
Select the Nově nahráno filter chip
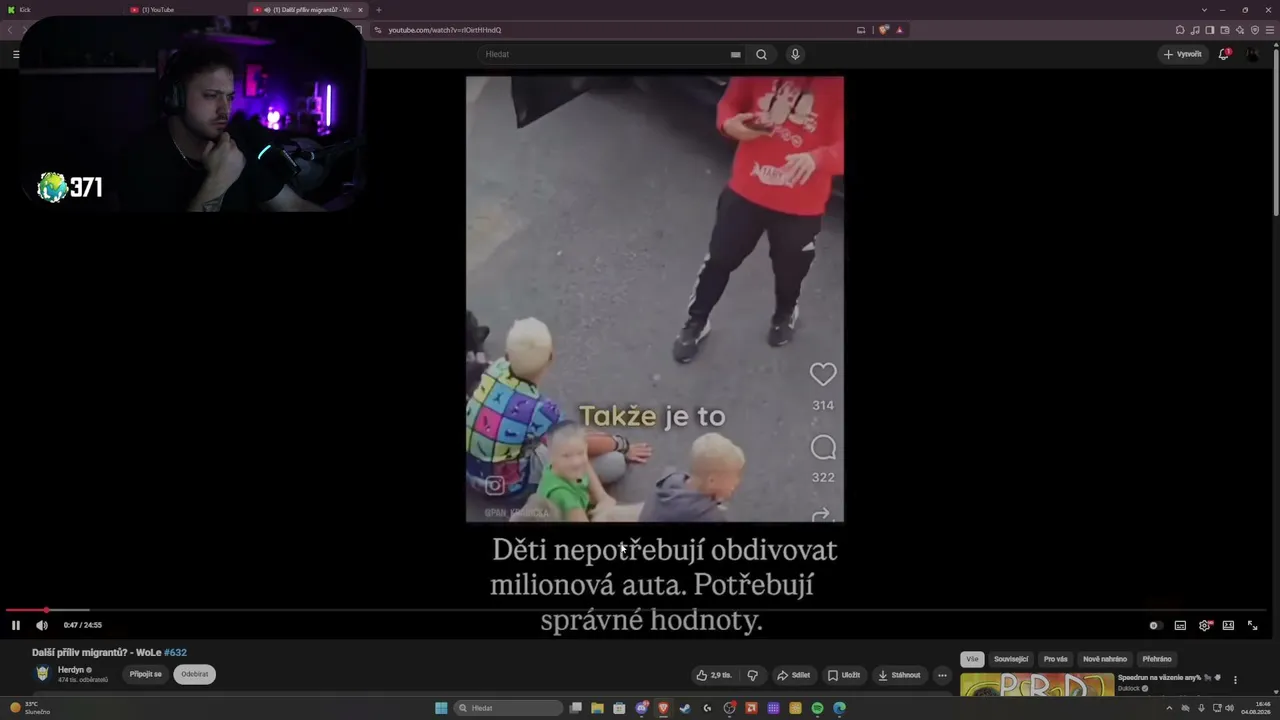(1105, 659)
